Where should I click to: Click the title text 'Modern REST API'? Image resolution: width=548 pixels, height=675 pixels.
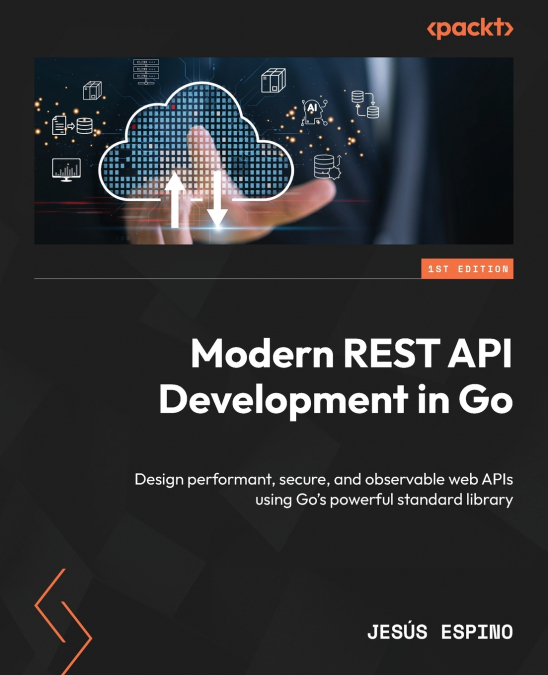(352, 353)
